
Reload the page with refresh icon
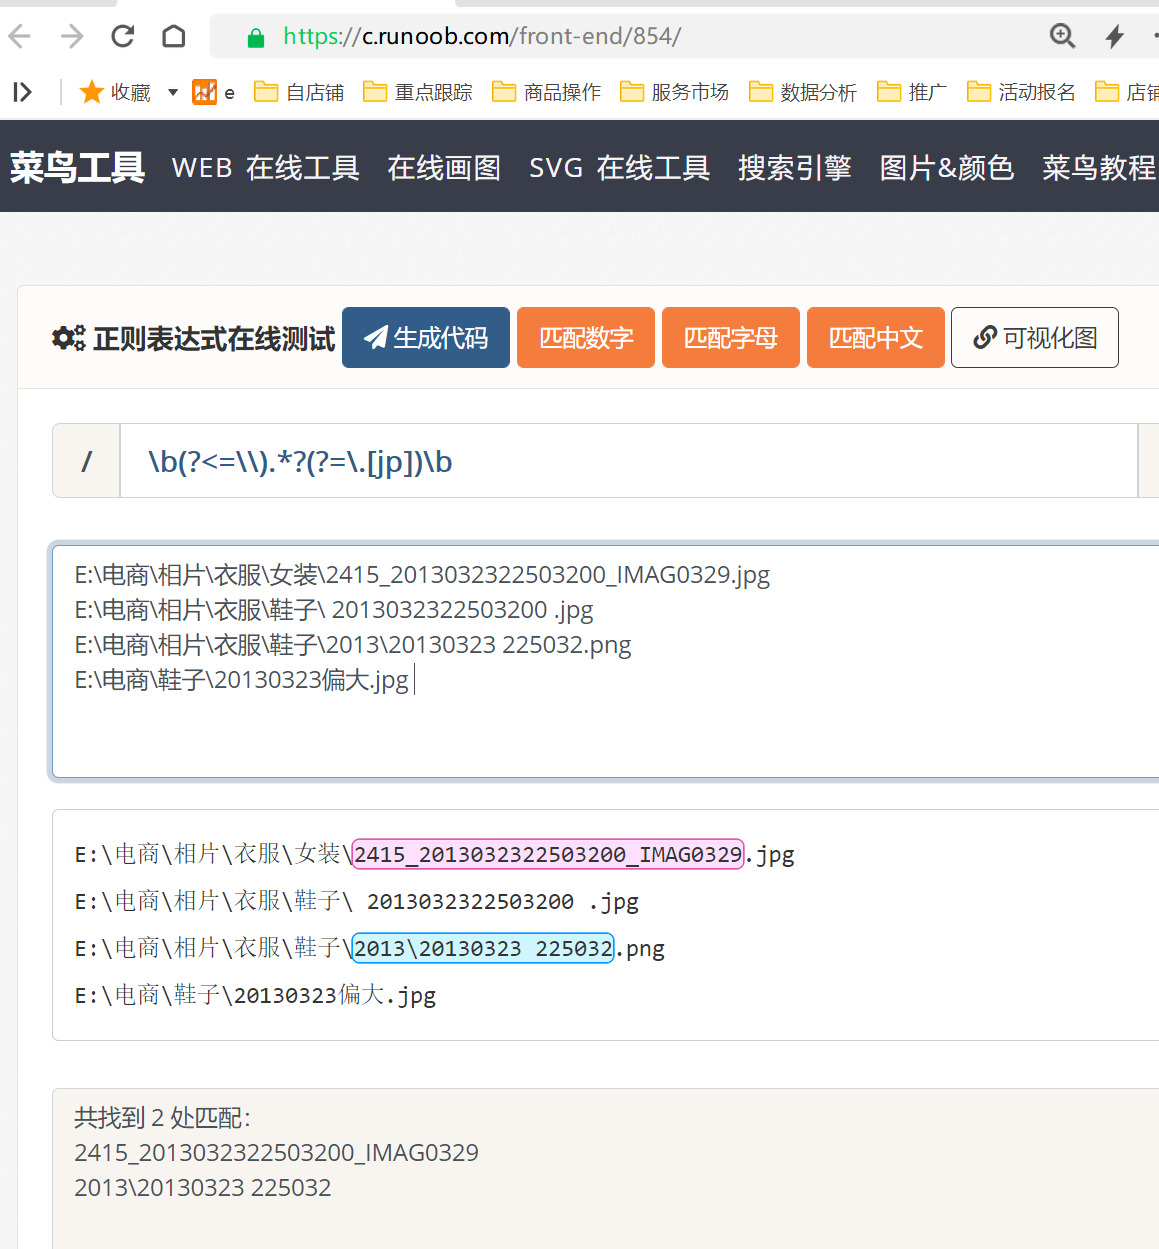coord(123,37)
